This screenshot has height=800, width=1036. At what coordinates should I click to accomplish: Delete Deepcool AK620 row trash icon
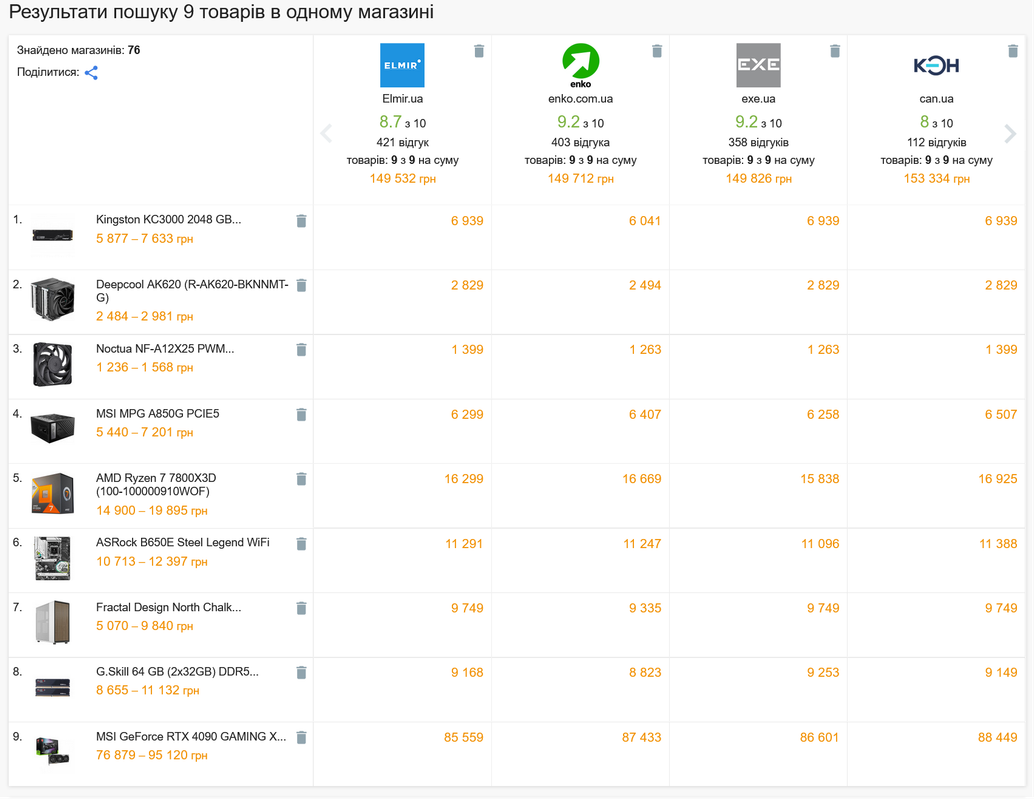pyautogui.click(x=301, y=285)
